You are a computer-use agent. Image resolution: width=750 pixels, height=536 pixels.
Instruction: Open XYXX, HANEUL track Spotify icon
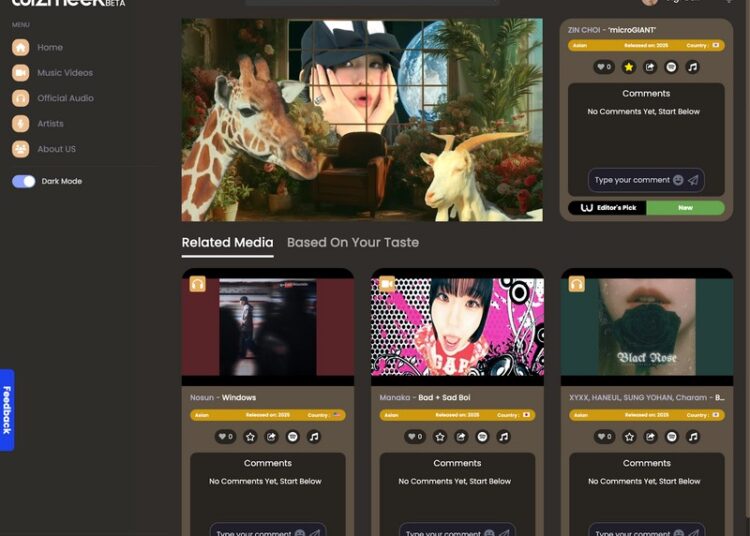(672, 437)
